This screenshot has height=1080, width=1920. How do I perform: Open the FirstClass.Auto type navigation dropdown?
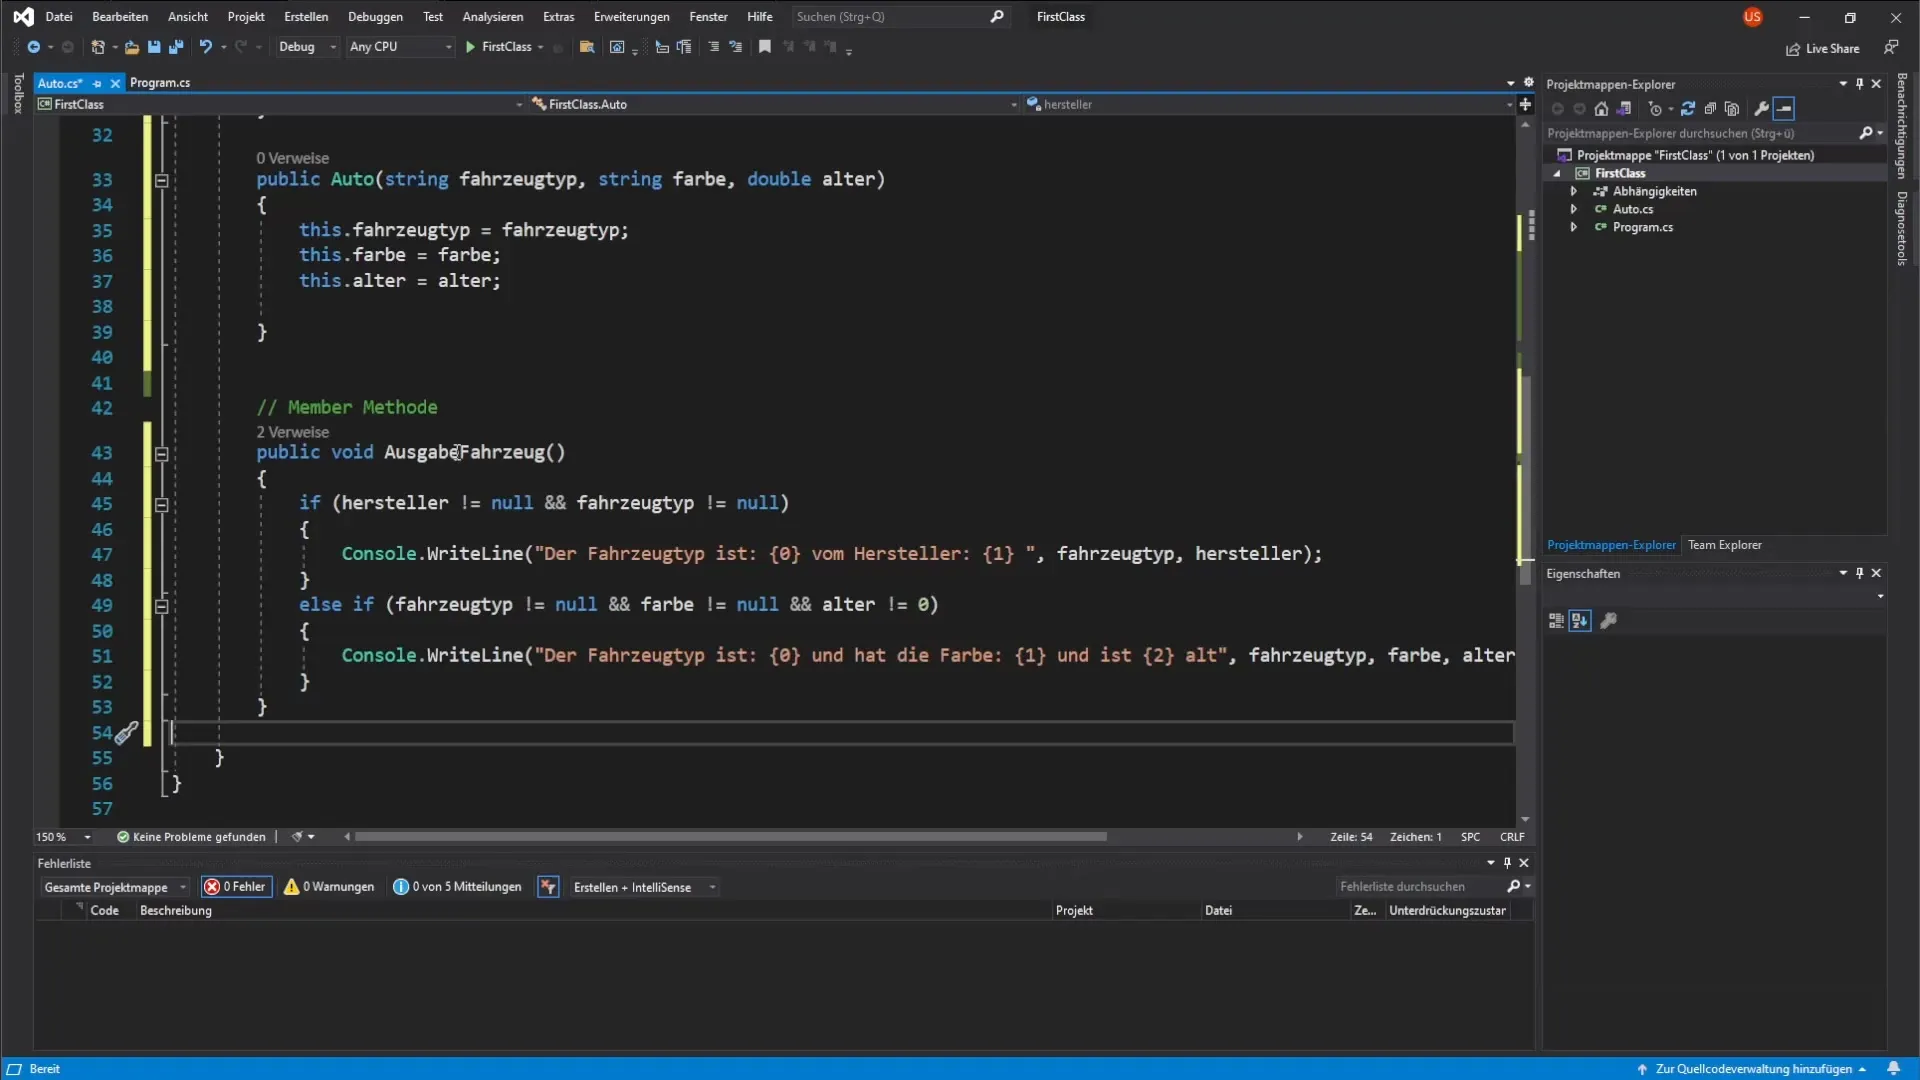(x=774, y=104)
